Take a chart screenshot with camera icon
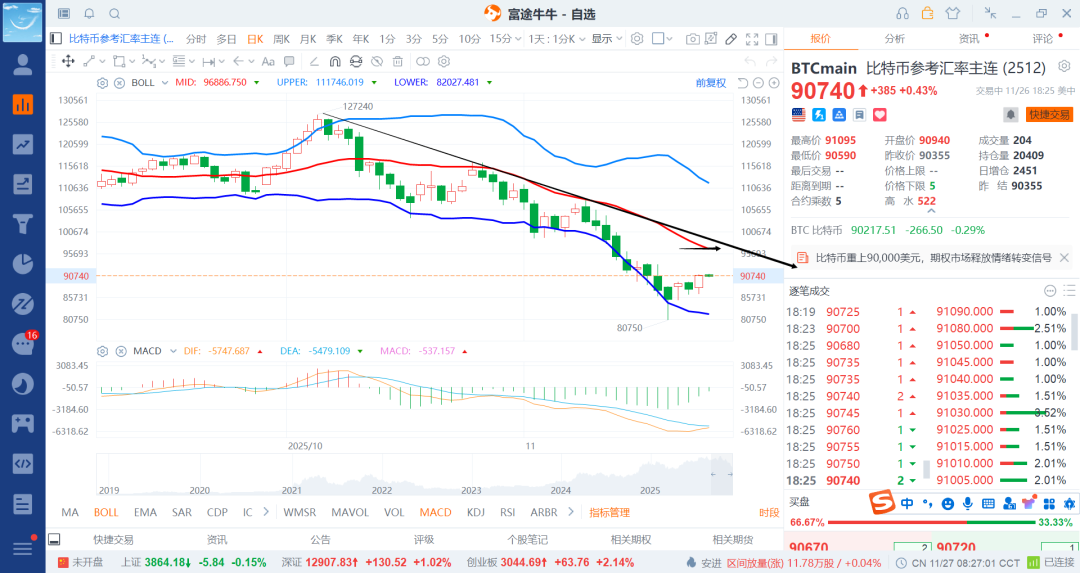 click(693, 39)
